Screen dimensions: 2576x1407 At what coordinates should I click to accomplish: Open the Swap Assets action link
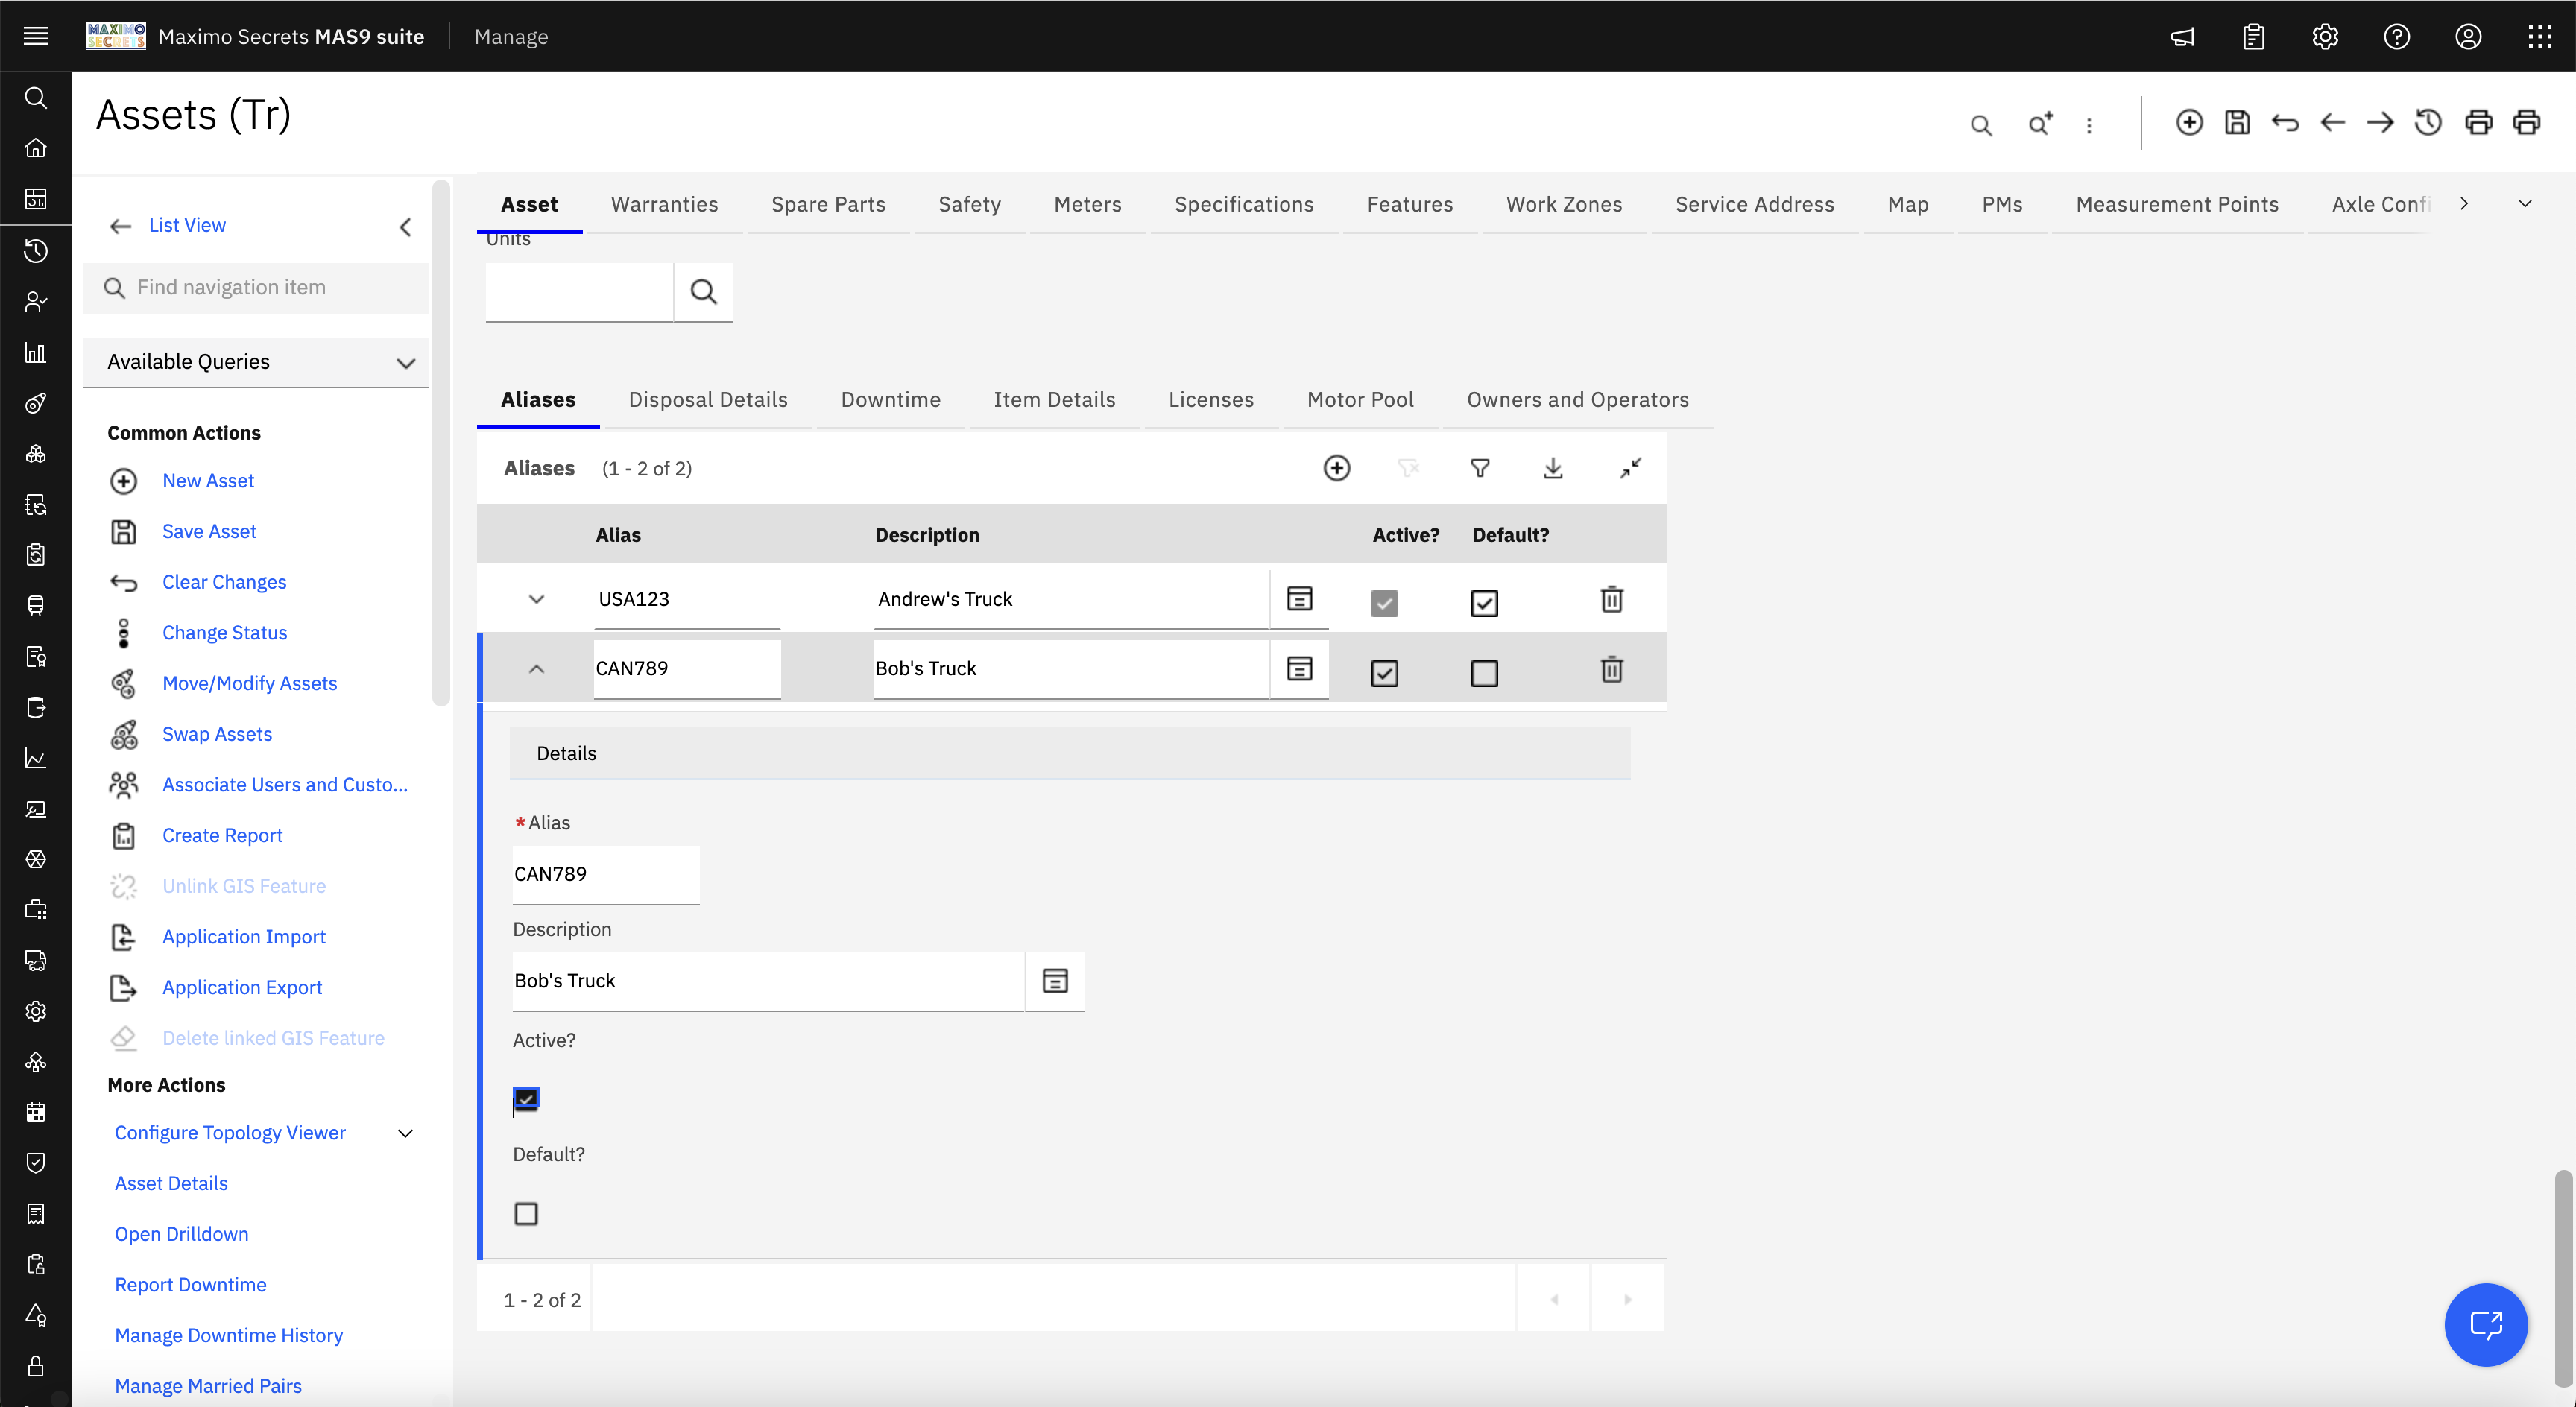(x=217, y=733)
